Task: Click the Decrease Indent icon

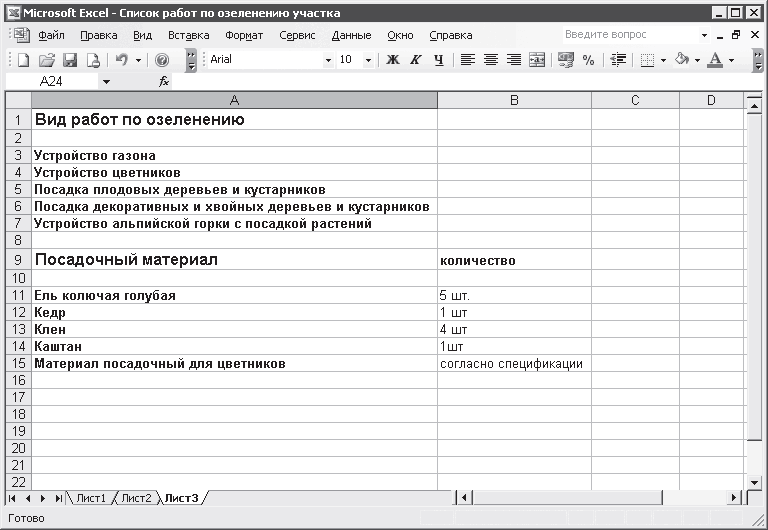Action: 618,60
